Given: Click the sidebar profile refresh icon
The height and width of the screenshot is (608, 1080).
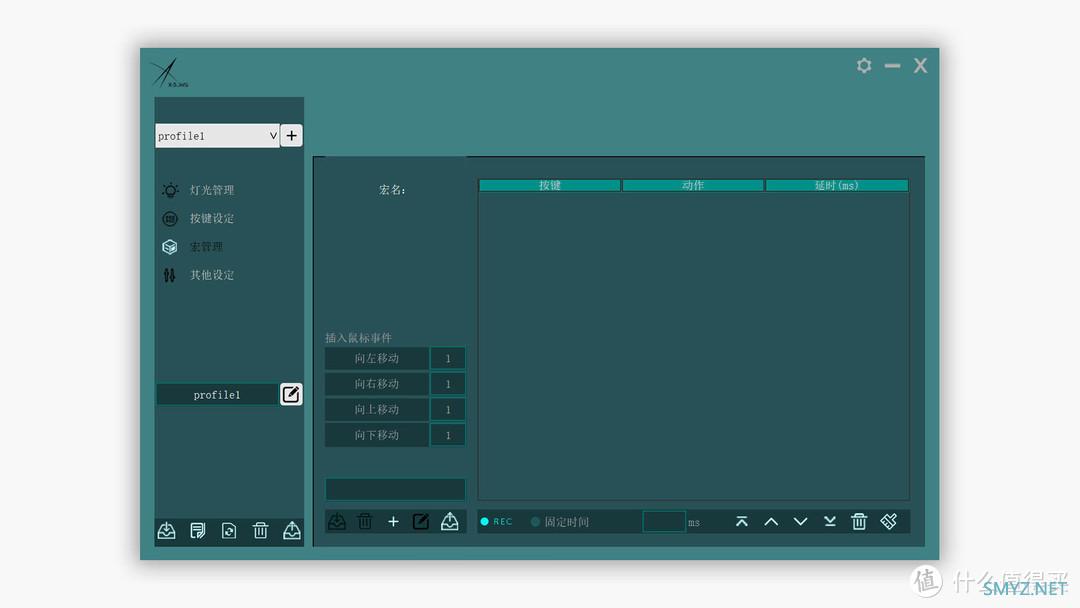Looking at the screenshot, I should [229, 530].
